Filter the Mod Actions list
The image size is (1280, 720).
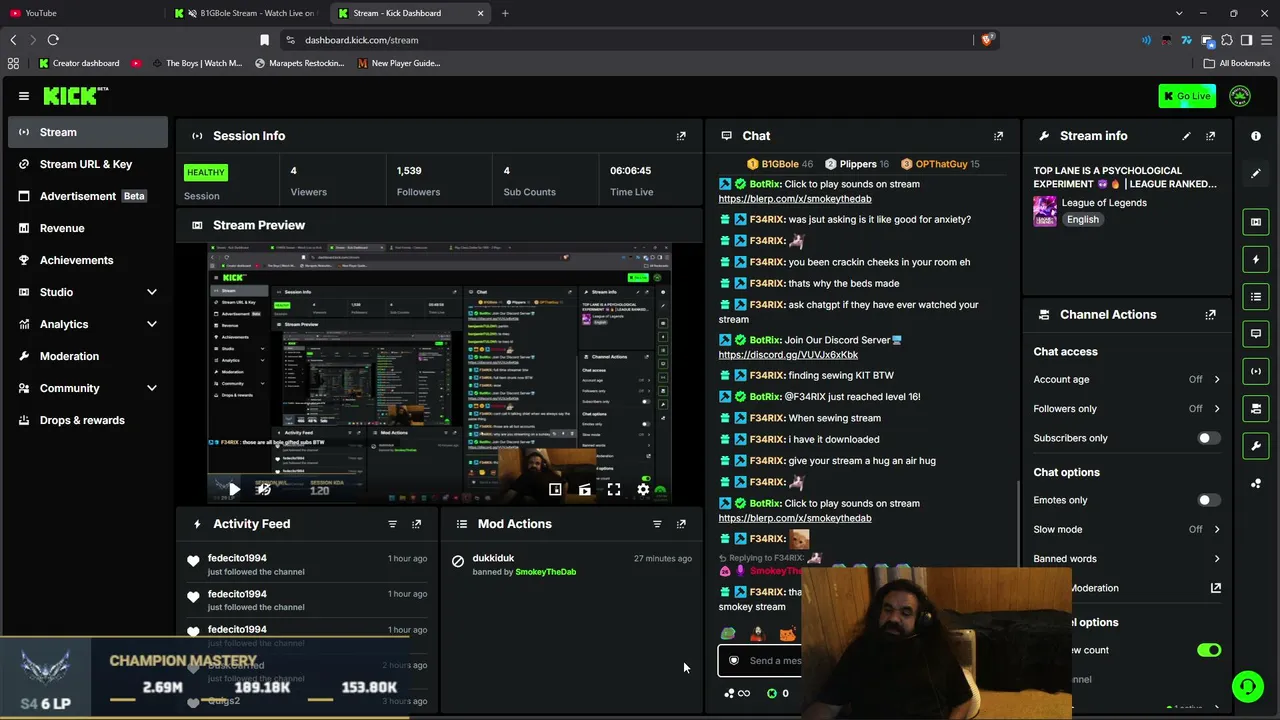(657, 524)
